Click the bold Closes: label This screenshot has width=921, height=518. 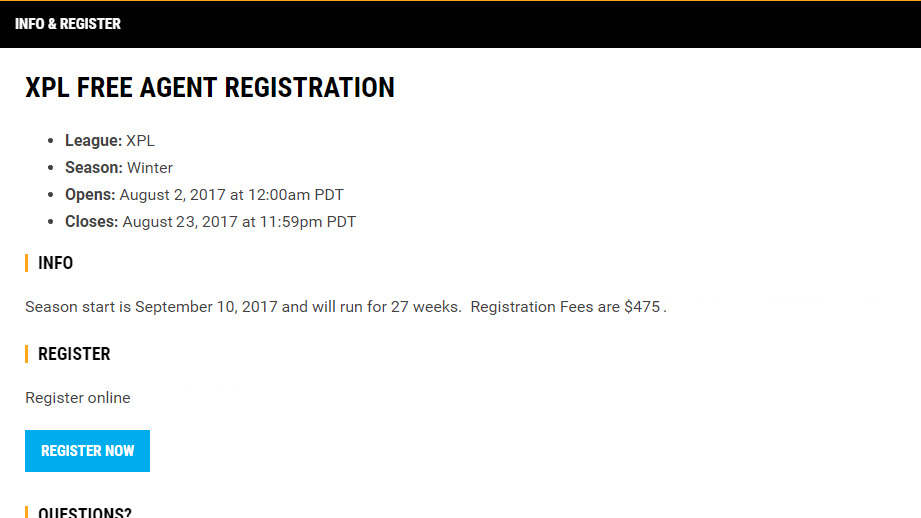92,222
